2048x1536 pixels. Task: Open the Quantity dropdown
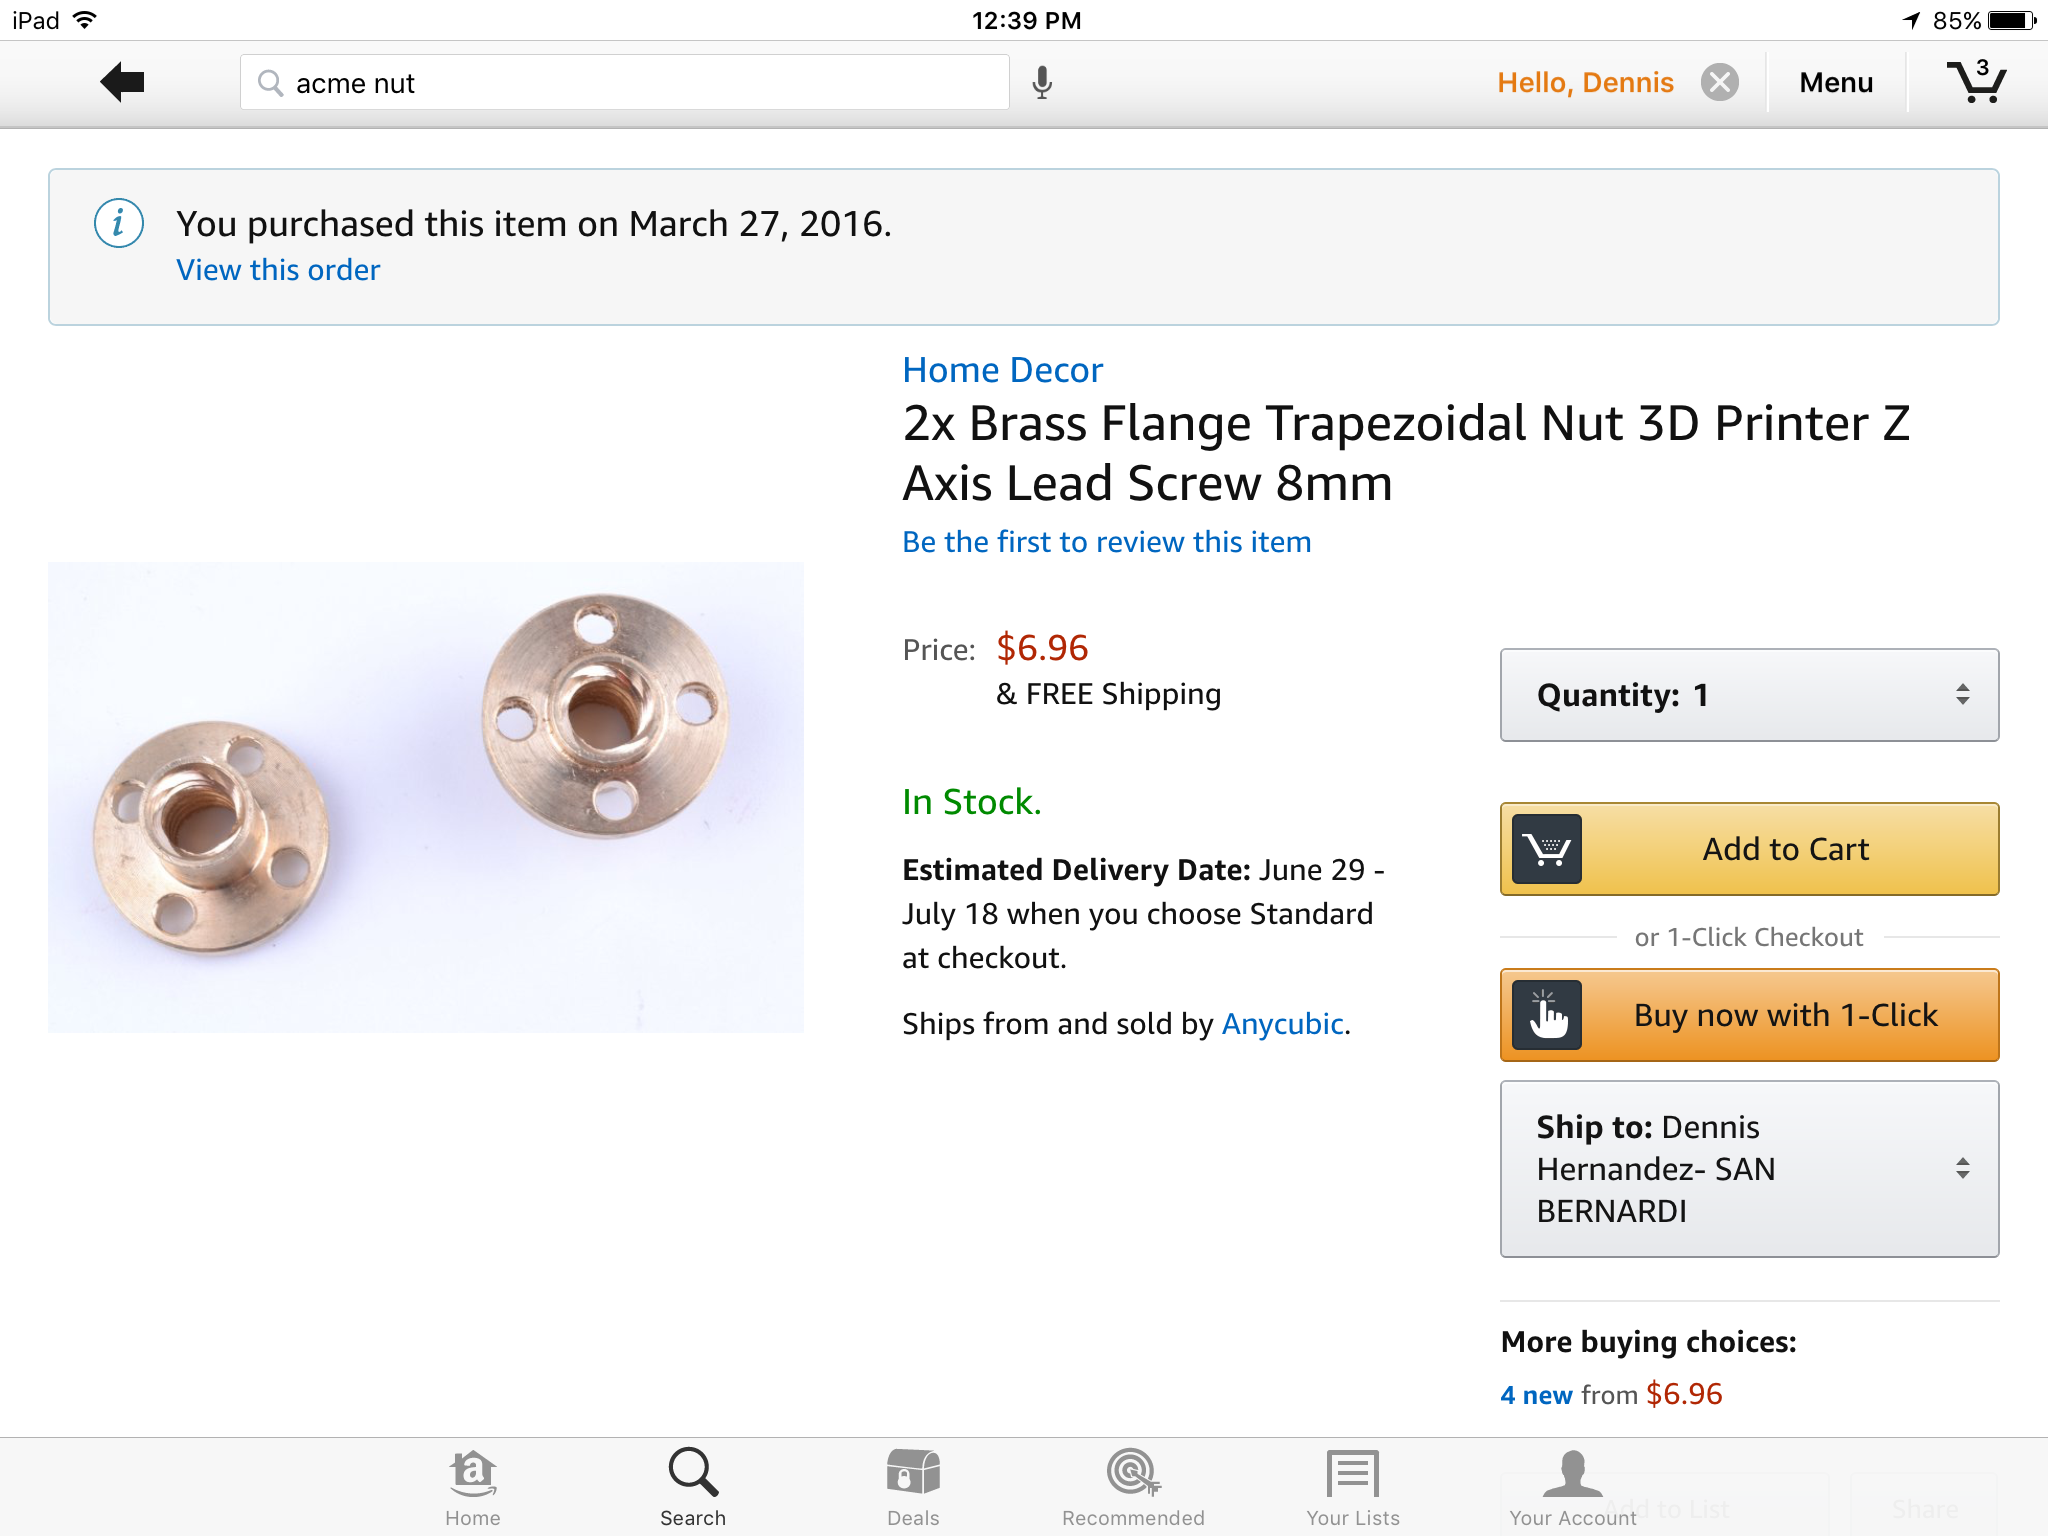point(1749,695)
